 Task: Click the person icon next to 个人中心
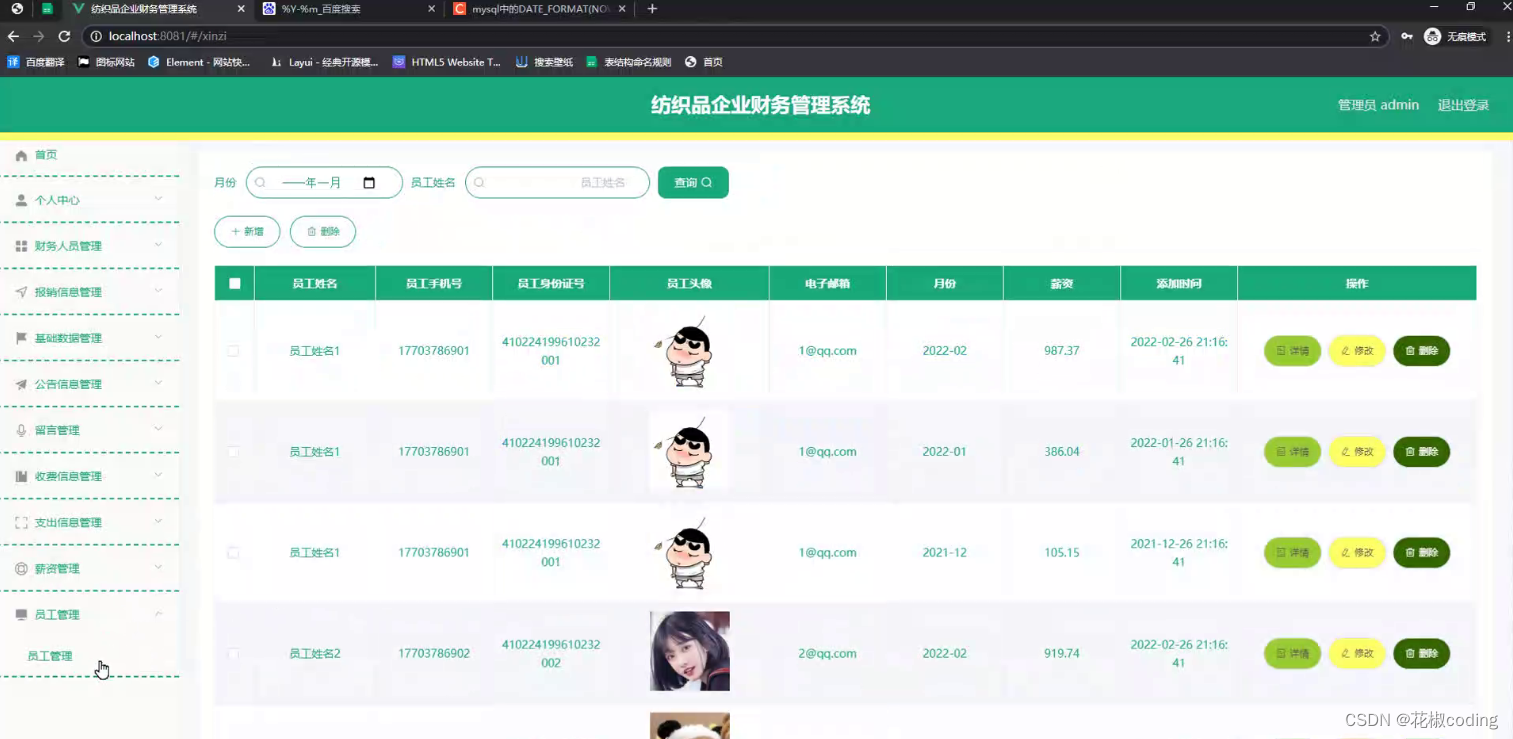pyautogui.click(x=20, y=200)
